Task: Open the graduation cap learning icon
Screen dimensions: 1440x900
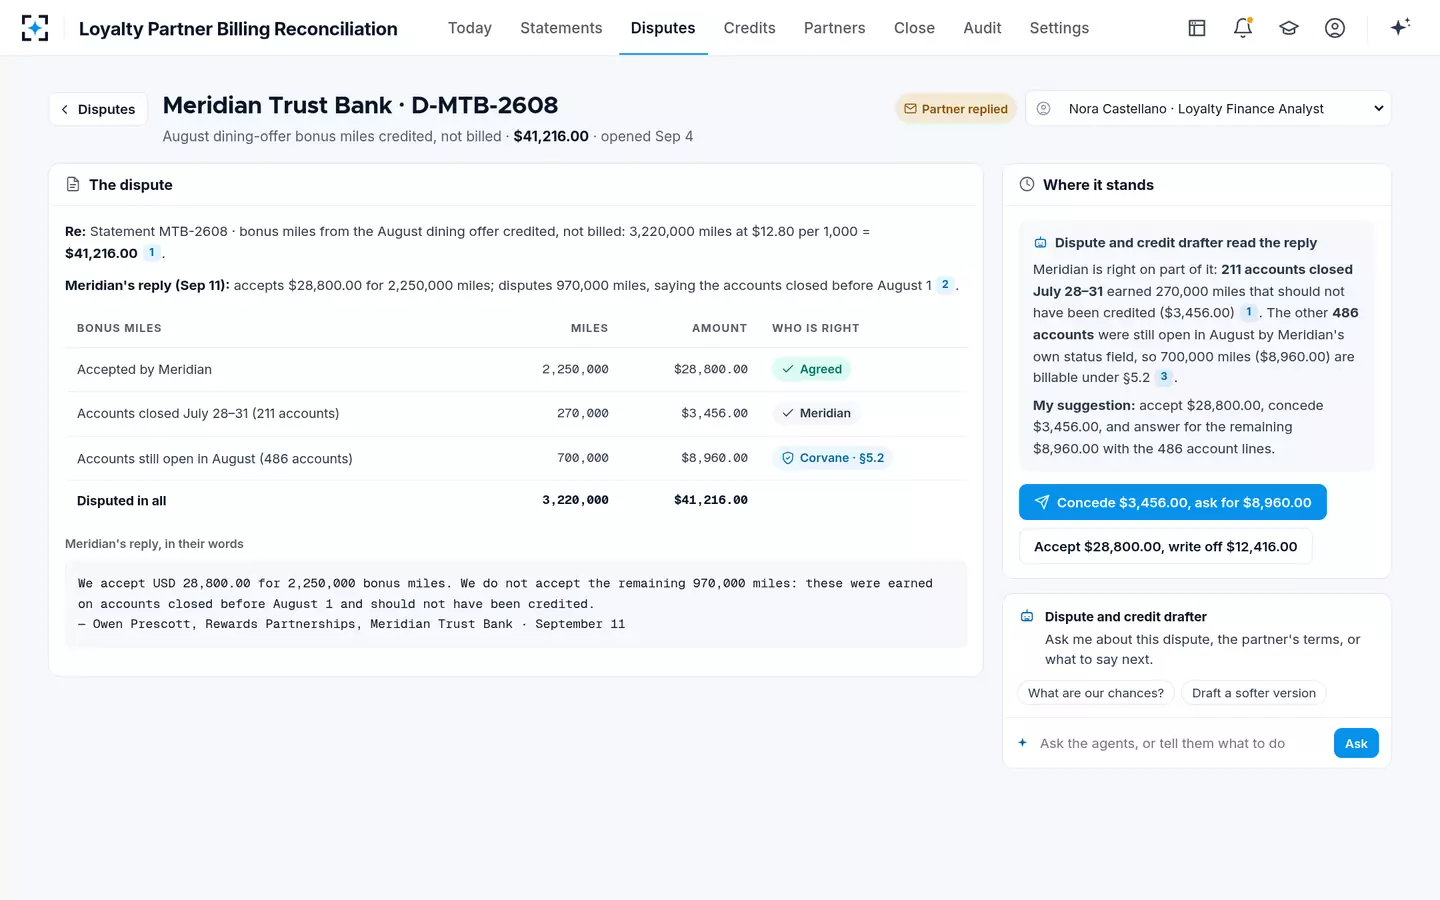Action: [x=1289, y=28]
